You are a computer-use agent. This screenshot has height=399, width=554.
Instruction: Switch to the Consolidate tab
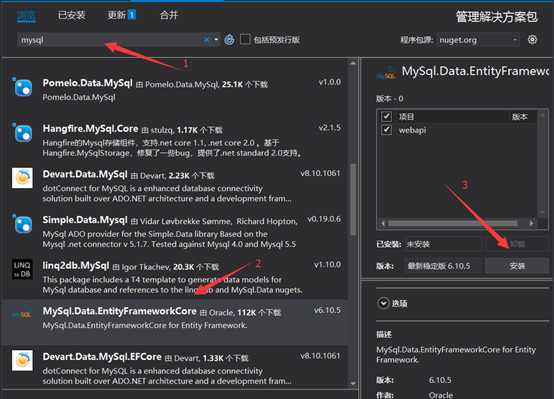[169, 15]
